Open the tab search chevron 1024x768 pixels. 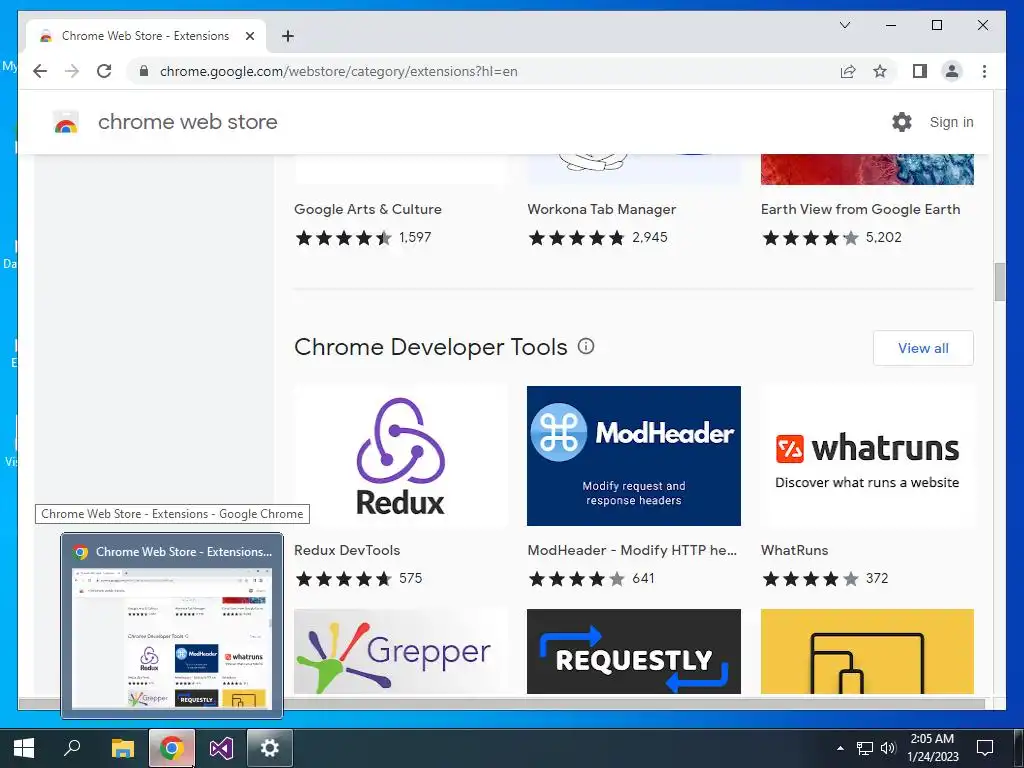[x=844, y=25]
